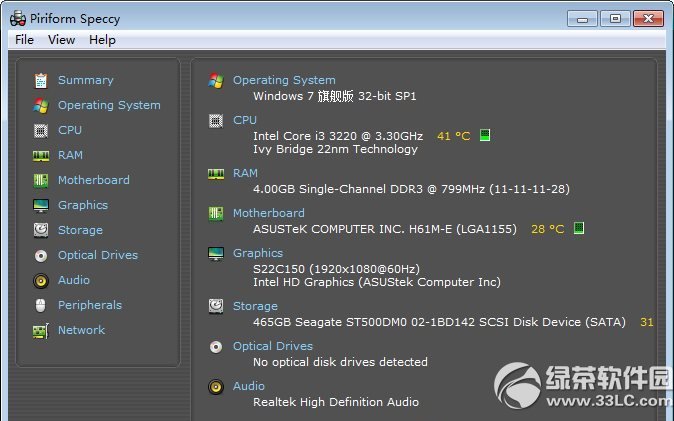Open the View menu
Viewport: 674px width, 421px height.
[x=61, y=40]
